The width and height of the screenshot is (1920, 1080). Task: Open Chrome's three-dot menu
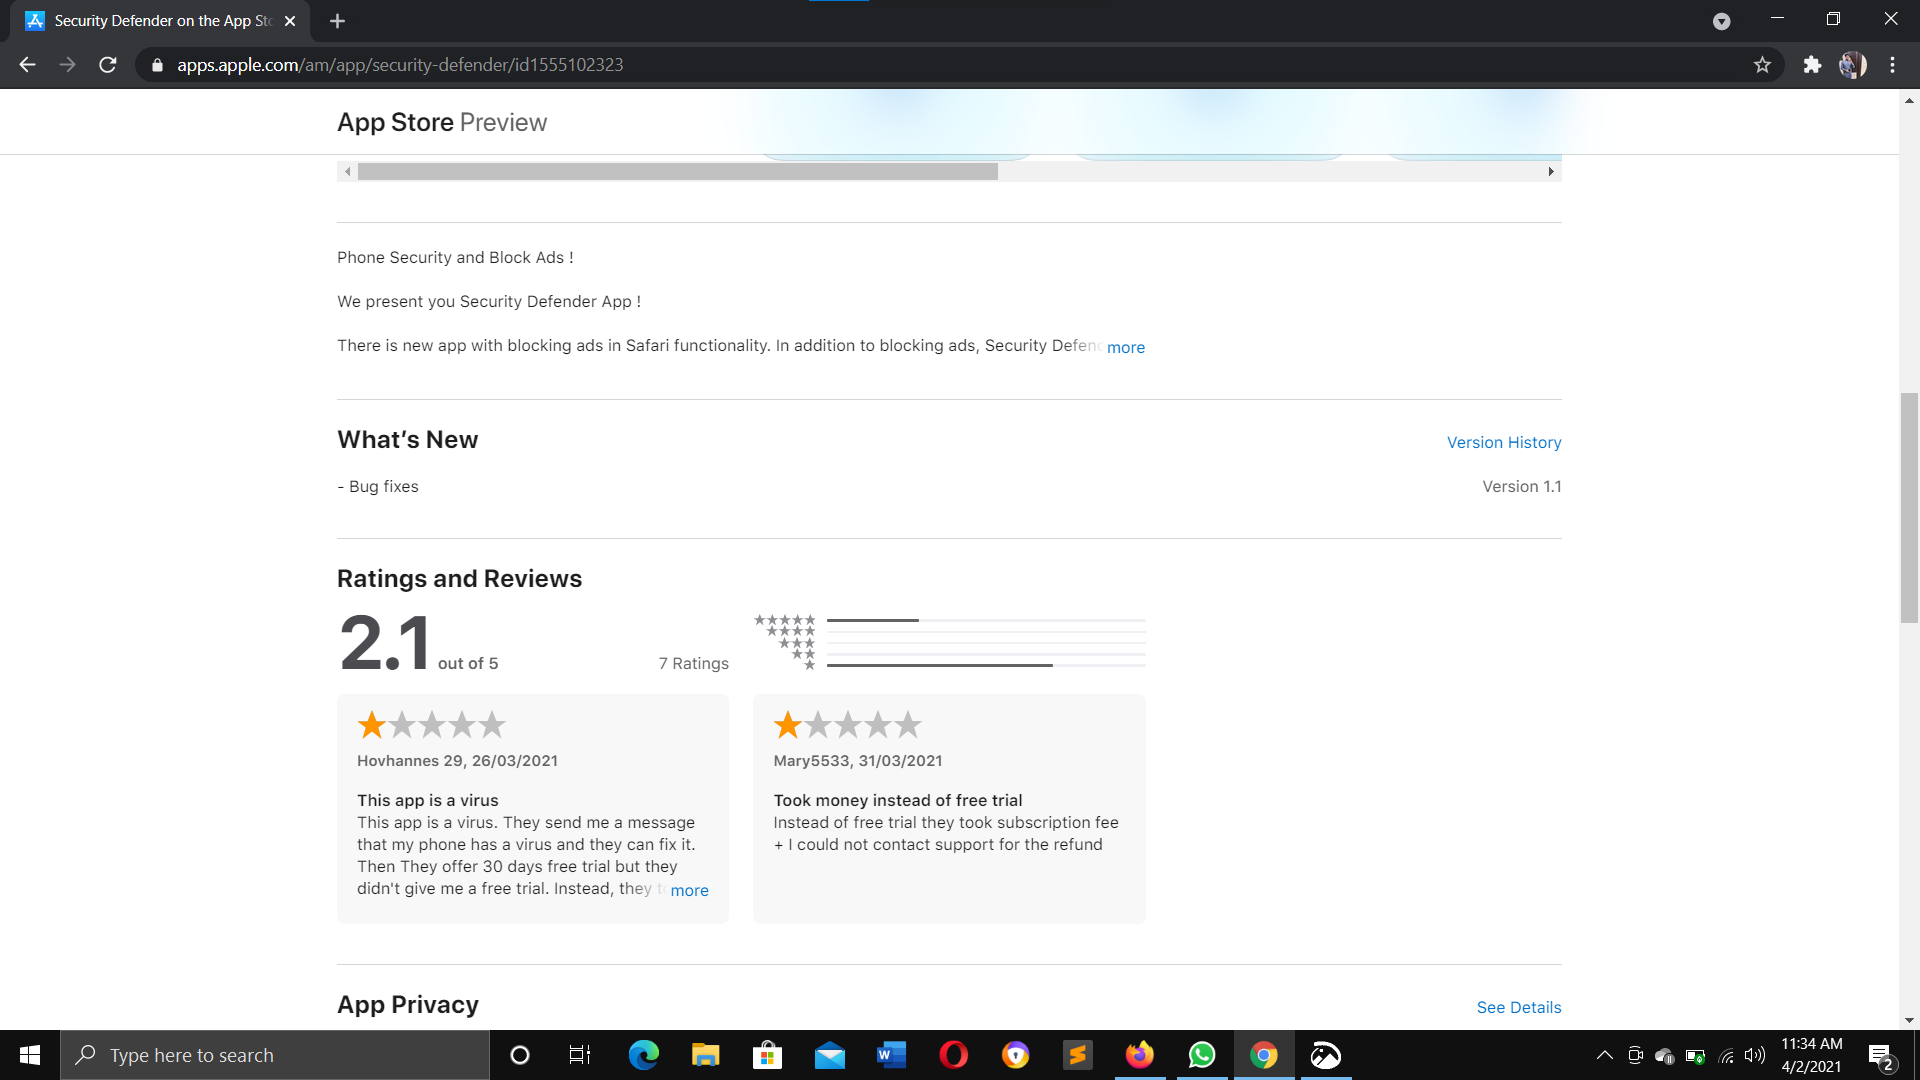point(1892,65)
